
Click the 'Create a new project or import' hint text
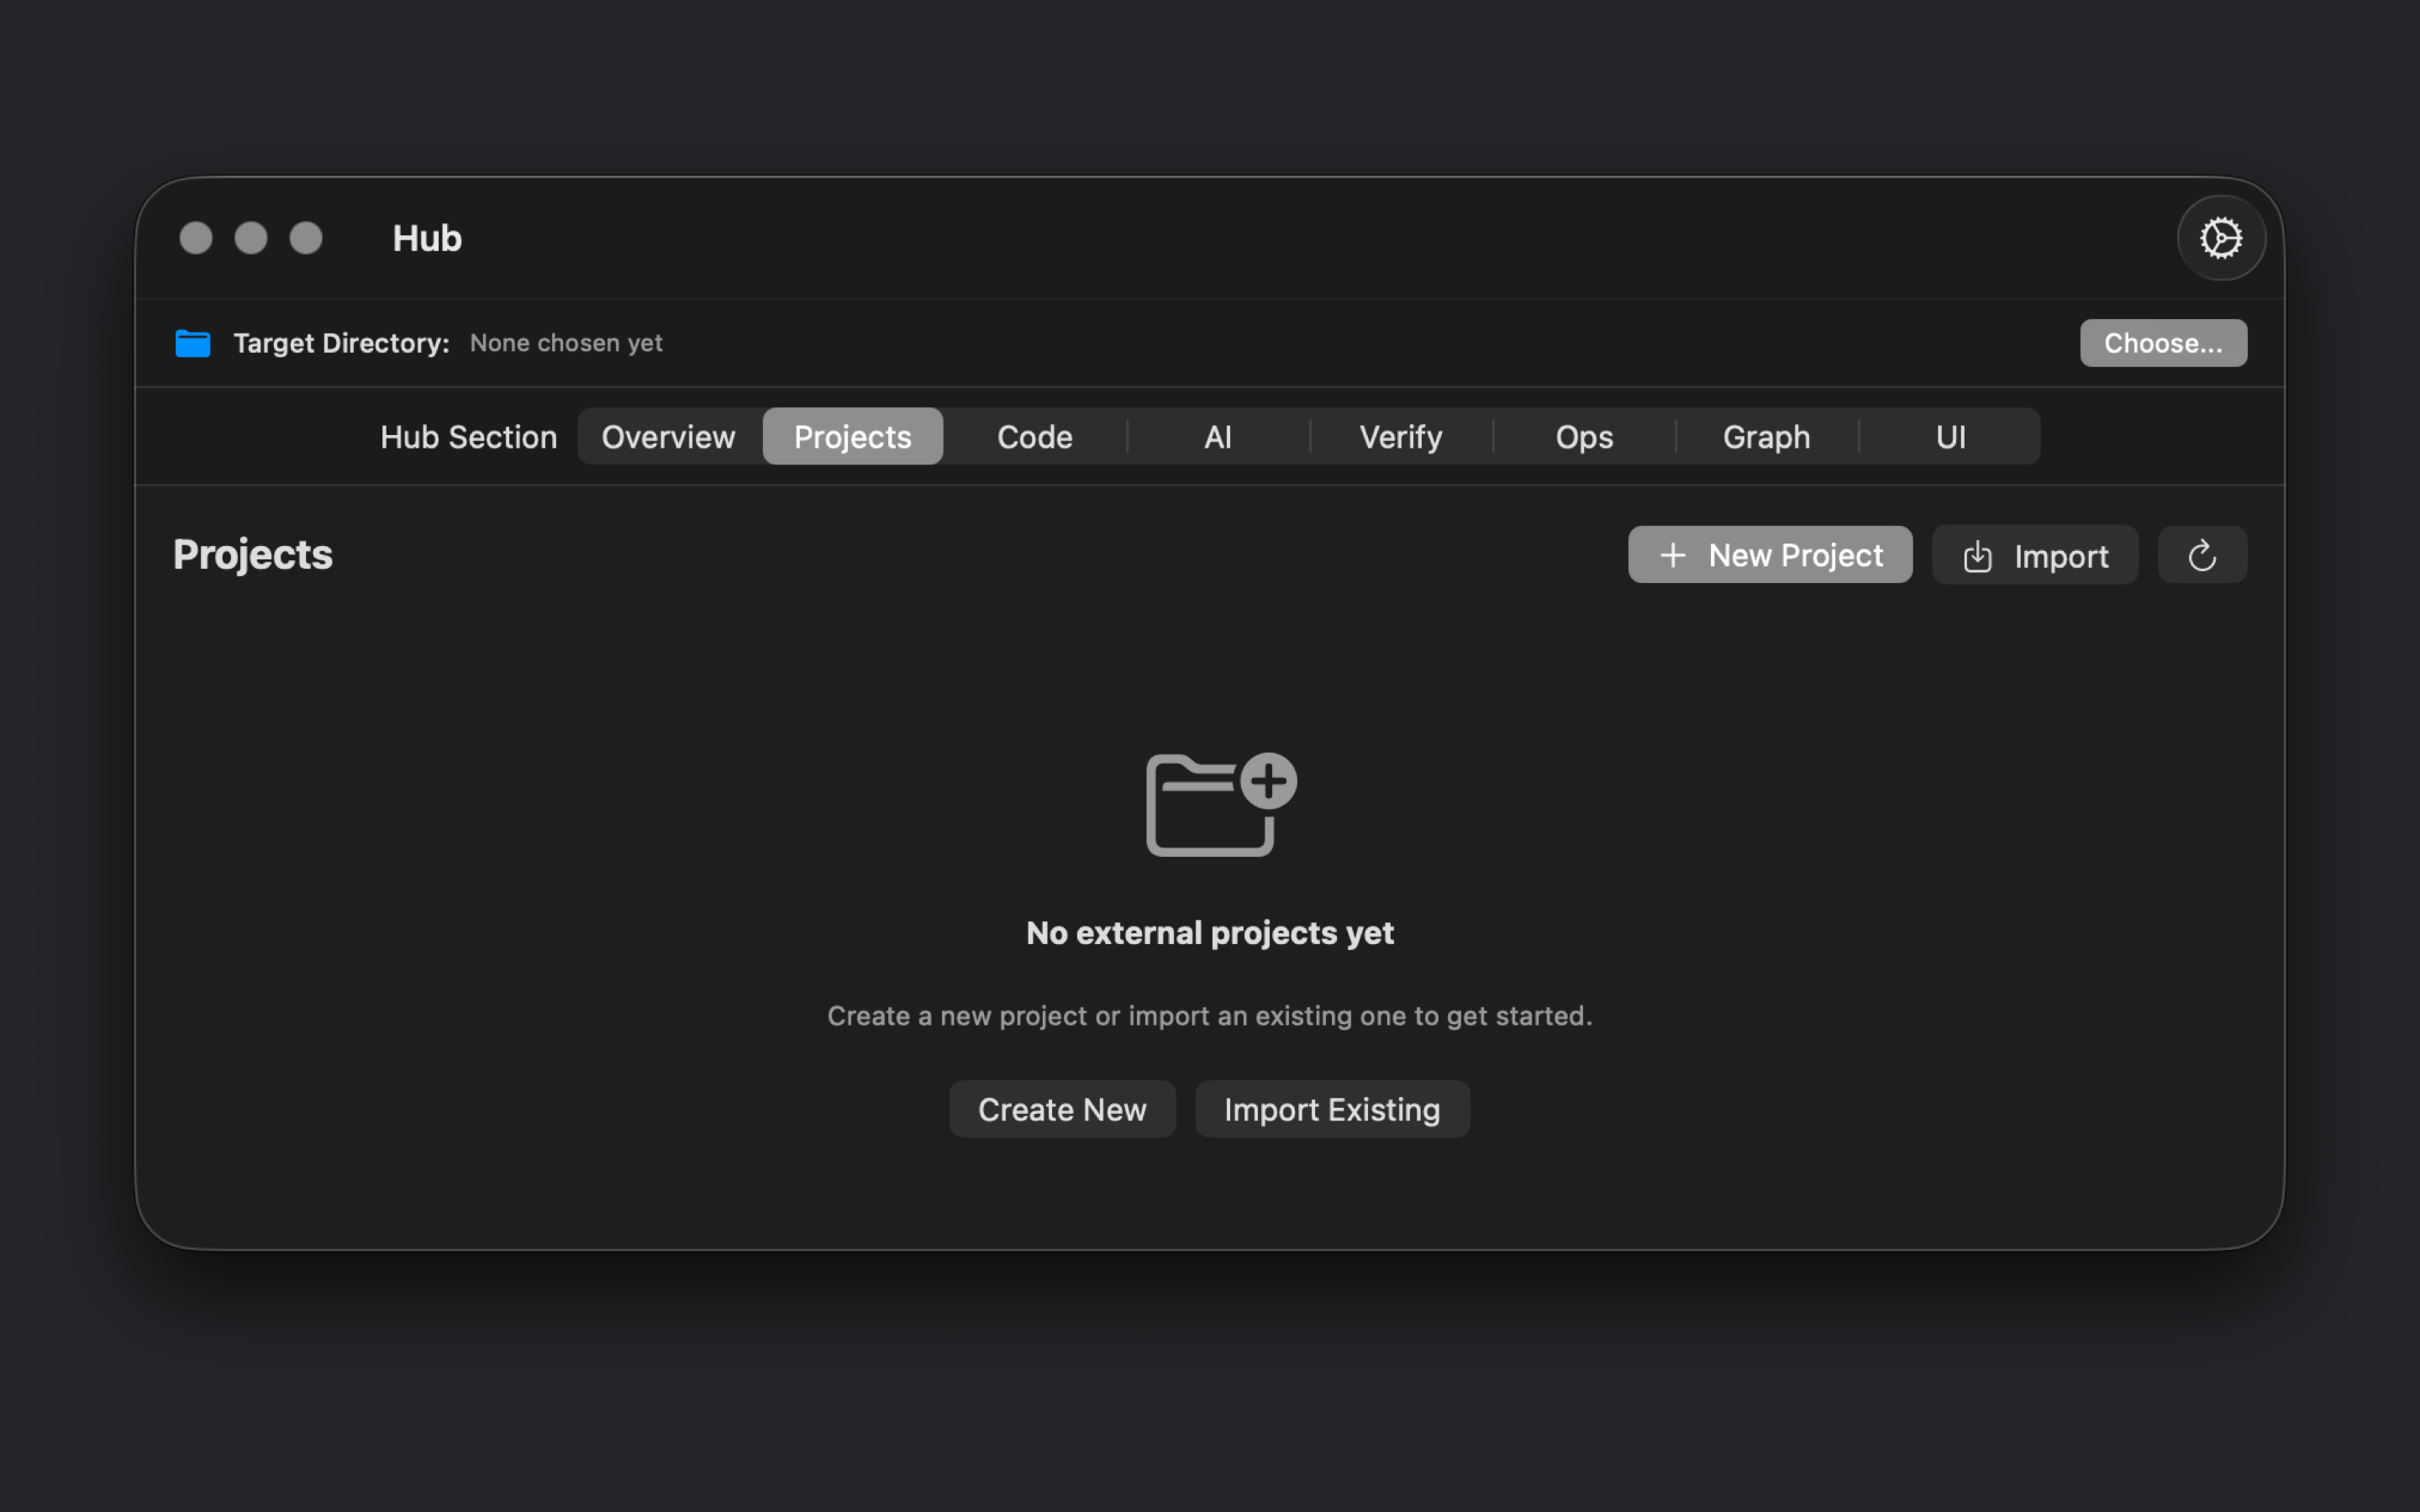click(x=1210, y=1016)
